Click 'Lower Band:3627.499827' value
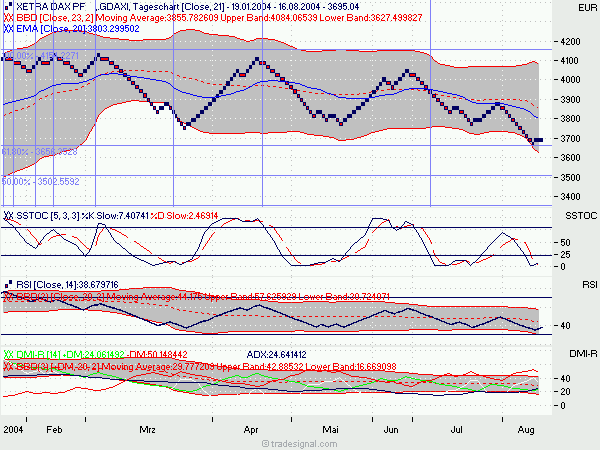600x450 pixels. coord(371,18)
